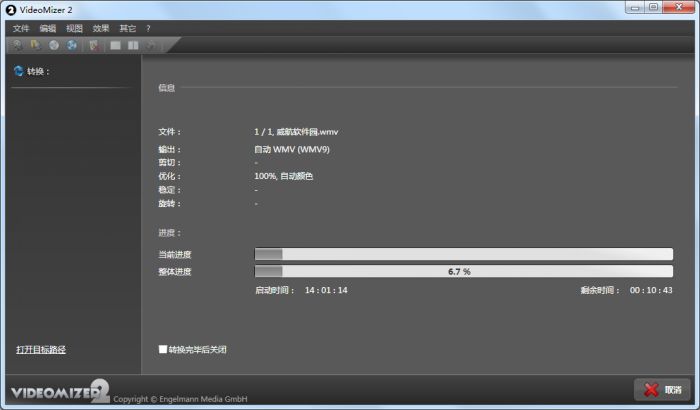Open the ? help menu
This screenshot has width=700, height=410.
click(148, 28)
